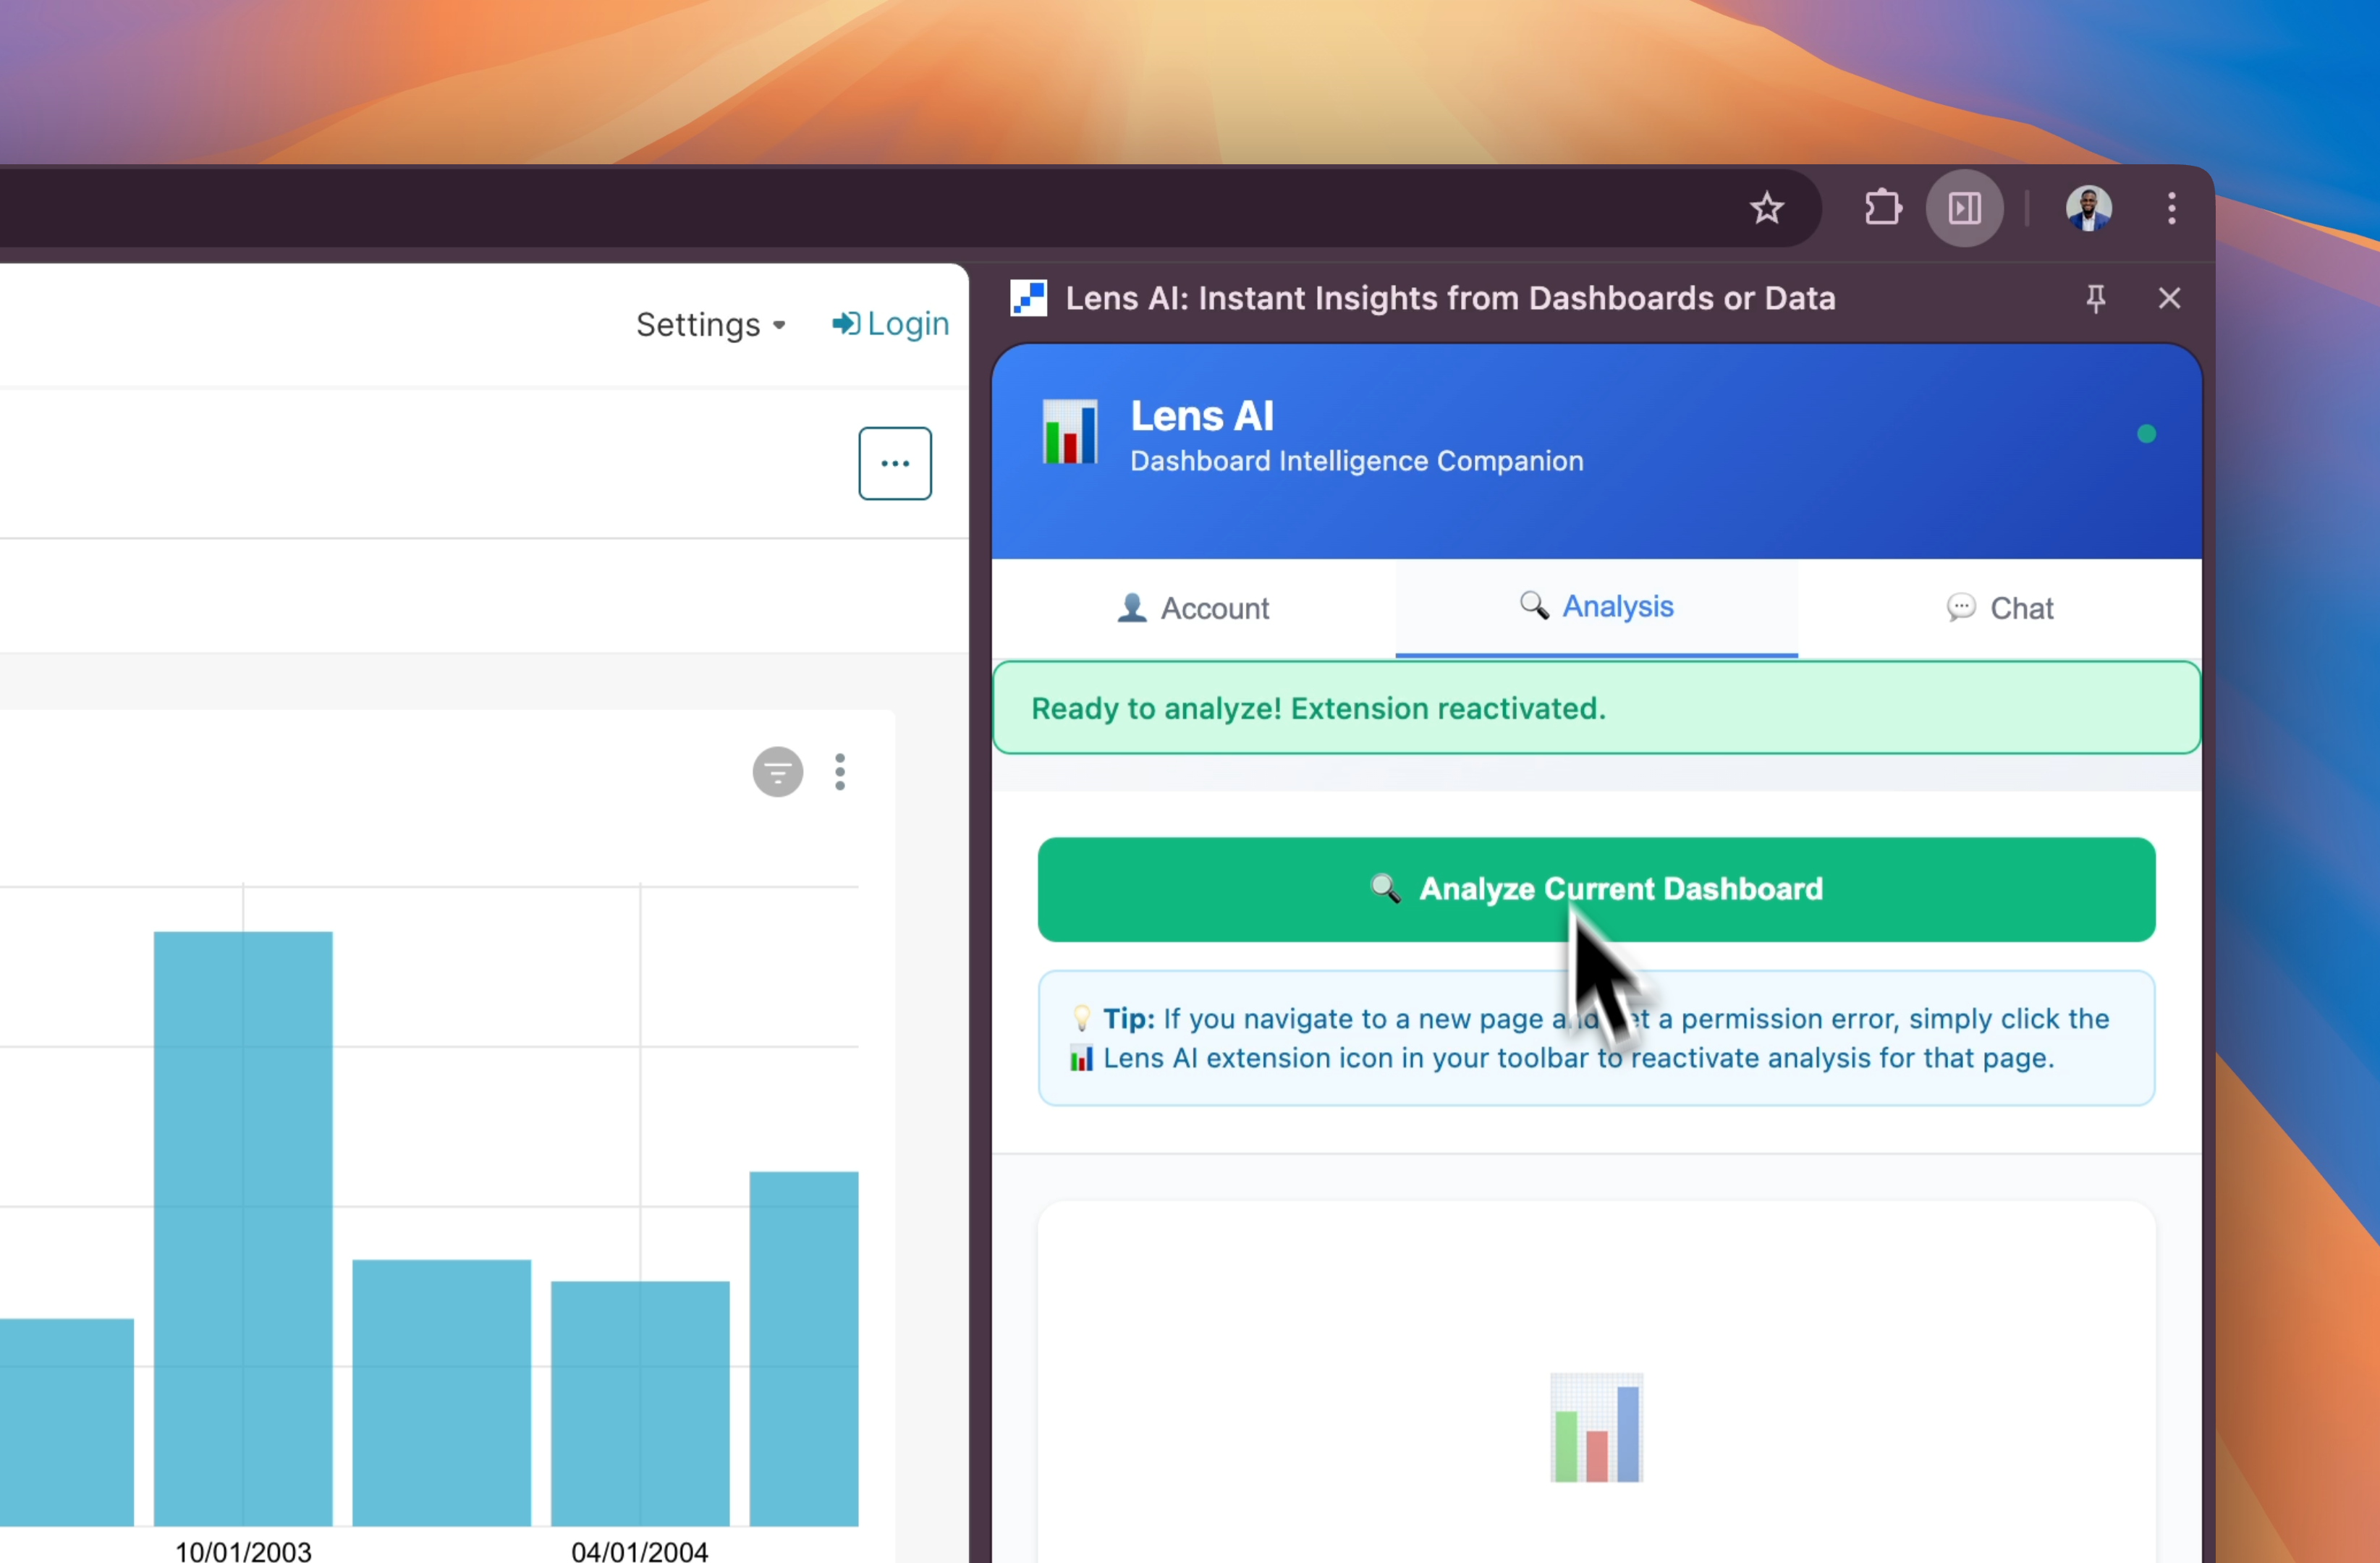This screenshot has height=1563, width=2380.
Task: Click the chart filter icon
Action: click(777, 772)
